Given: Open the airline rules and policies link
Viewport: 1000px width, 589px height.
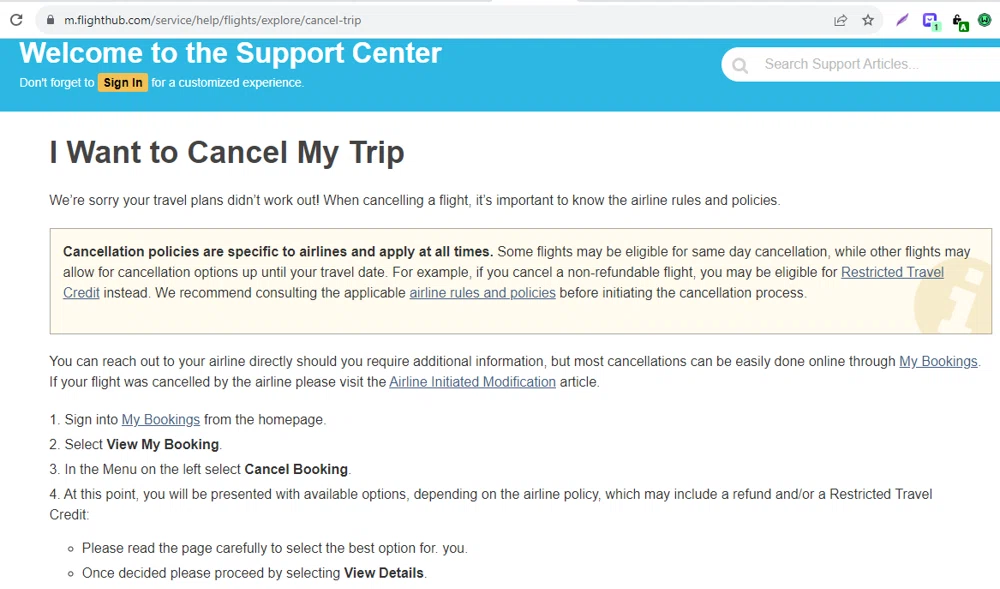Looking at the screenshot, I should click(x=482, y=292).
